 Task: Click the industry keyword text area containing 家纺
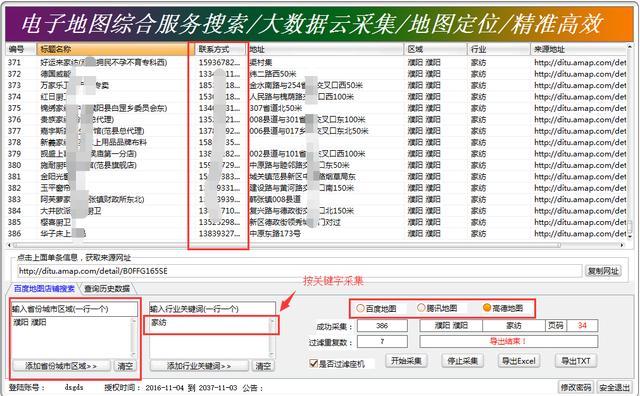pyautogui.click(x=209, y=337)
